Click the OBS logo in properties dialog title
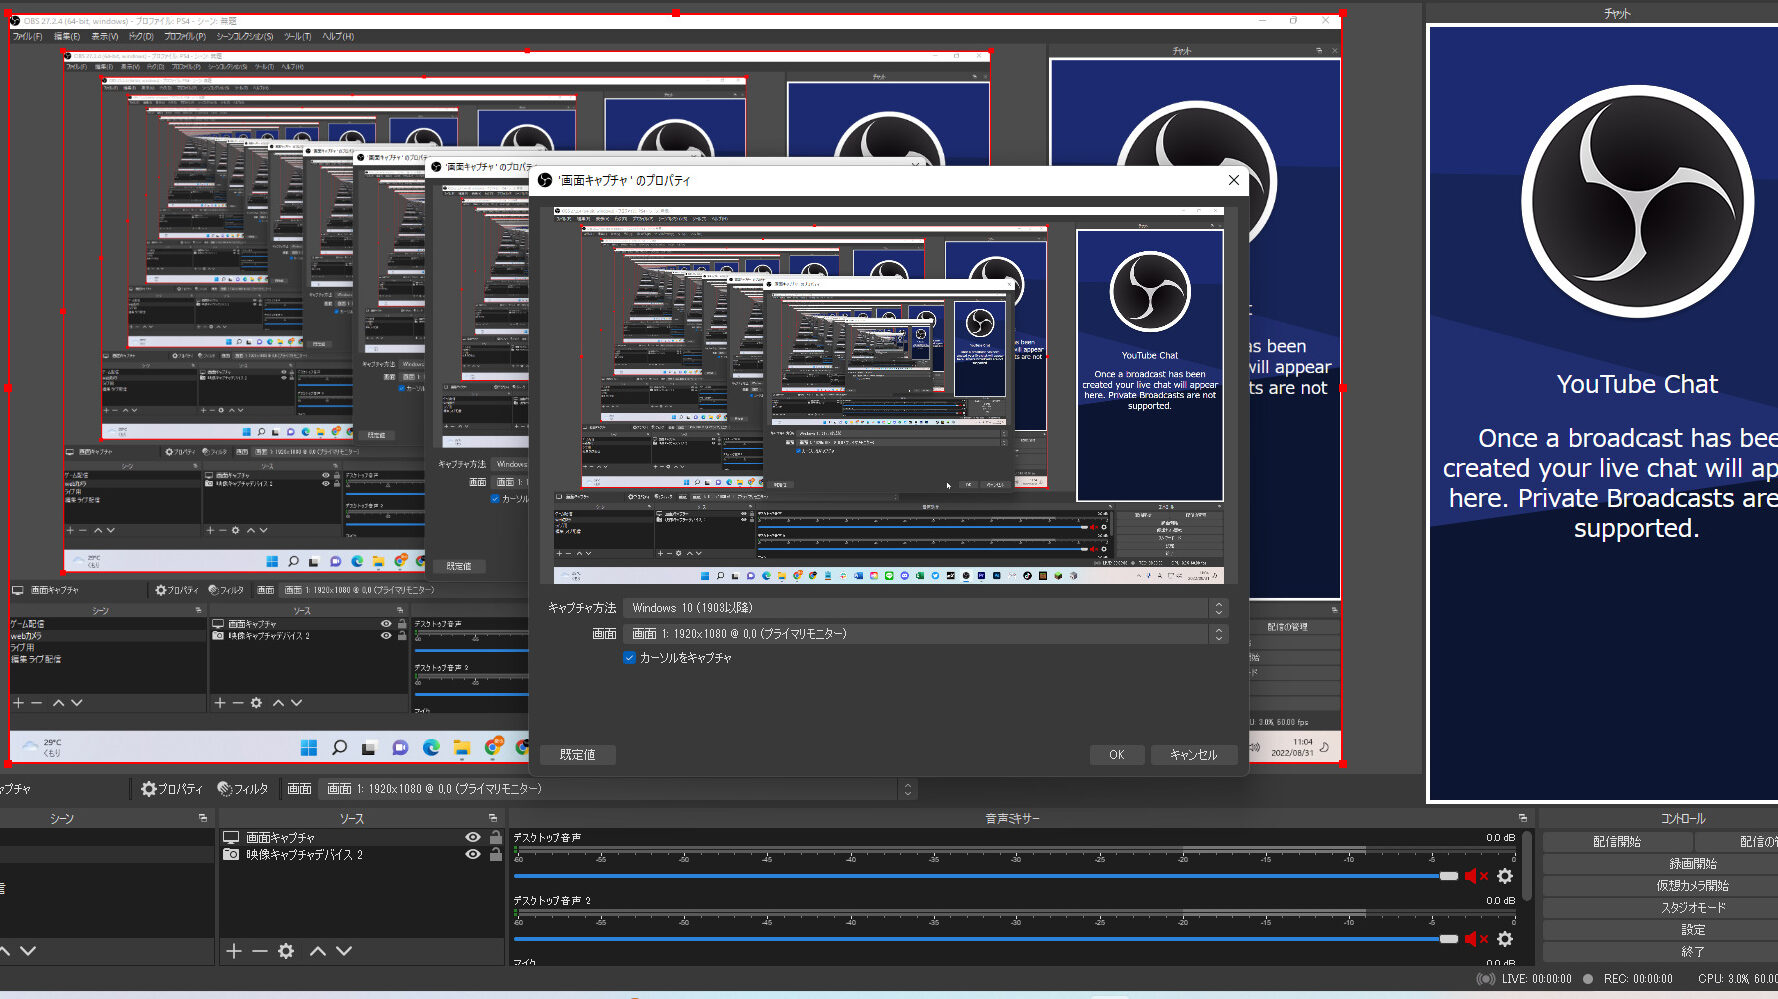1778x999 pixels. [x=545, y=180]
